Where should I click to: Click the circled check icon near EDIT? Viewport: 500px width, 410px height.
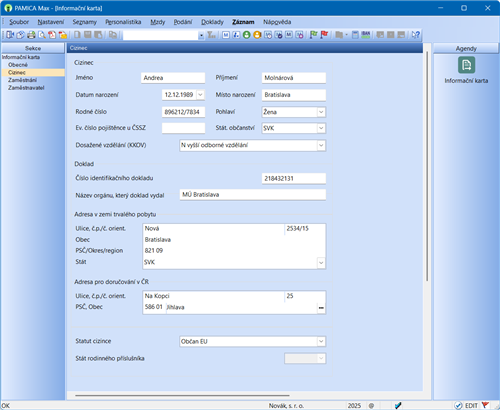[458, 405]
